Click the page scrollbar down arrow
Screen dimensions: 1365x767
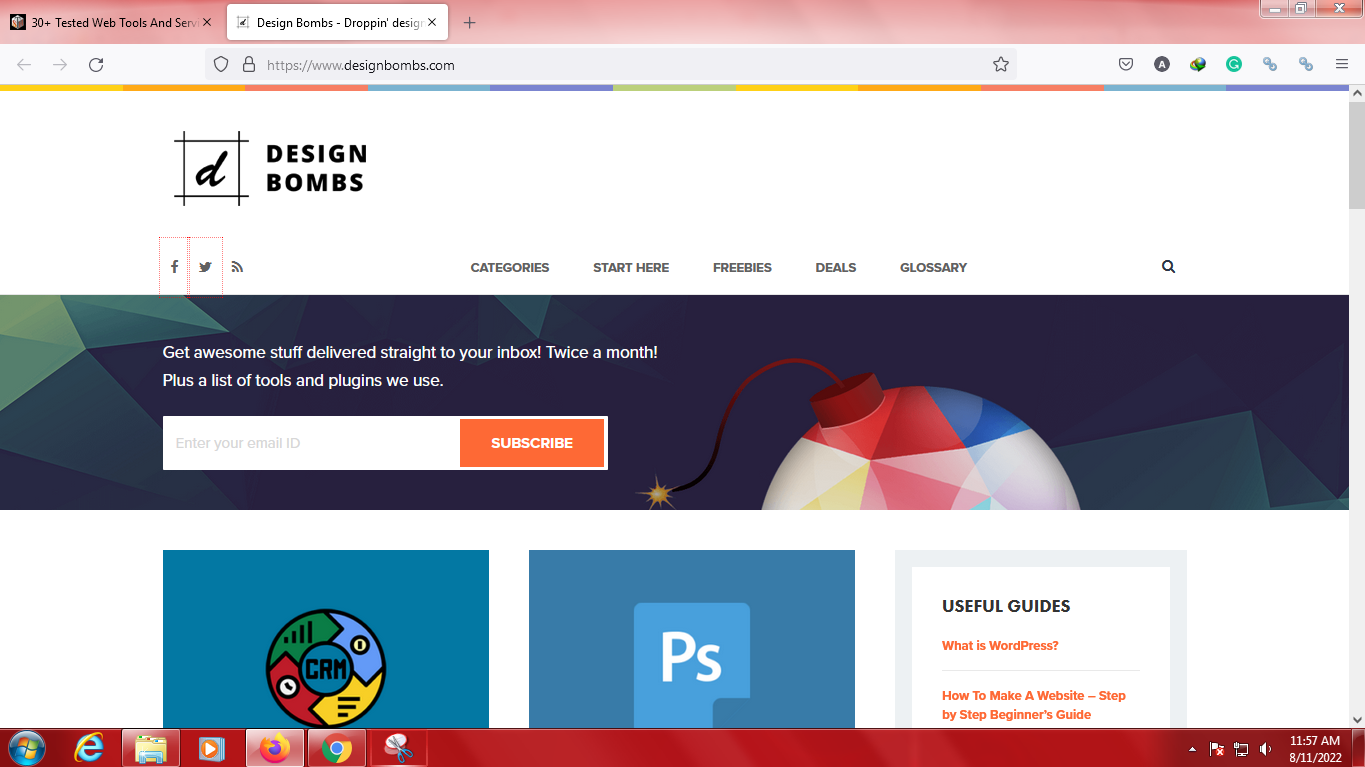(x=1357, y=719)
